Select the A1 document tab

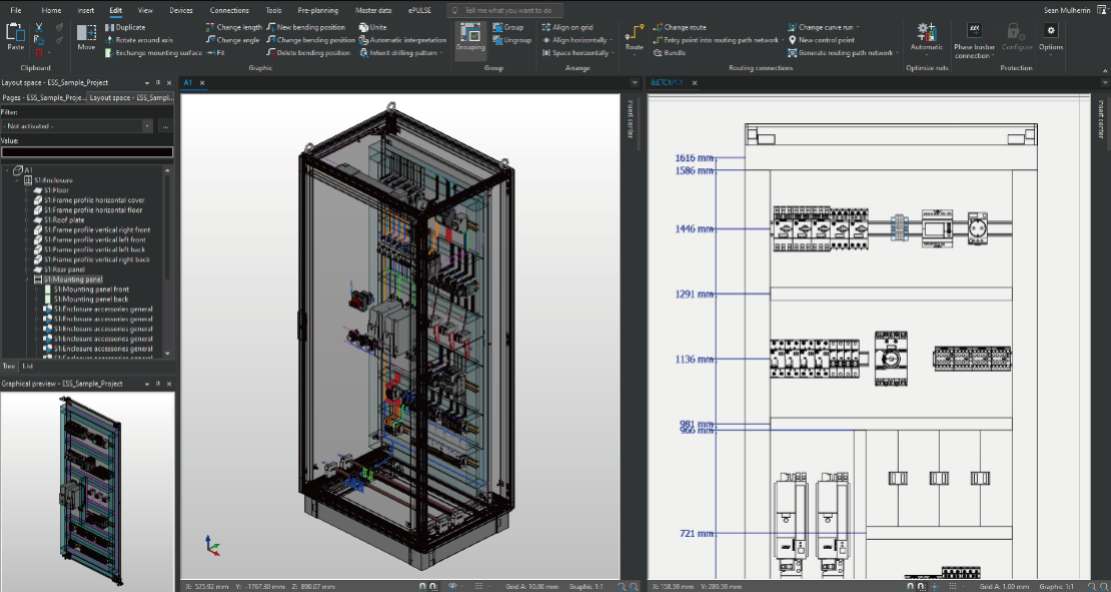click(188, 83)
